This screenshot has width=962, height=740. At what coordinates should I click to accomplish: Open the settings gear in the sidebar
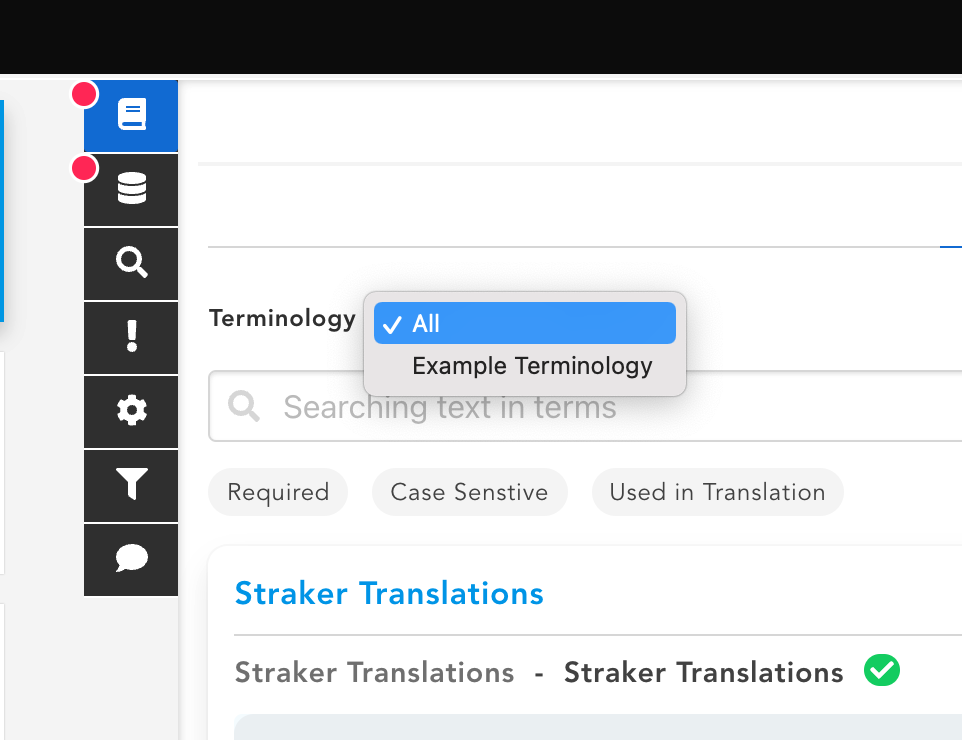pyautogui.click(x=131, y=411)
